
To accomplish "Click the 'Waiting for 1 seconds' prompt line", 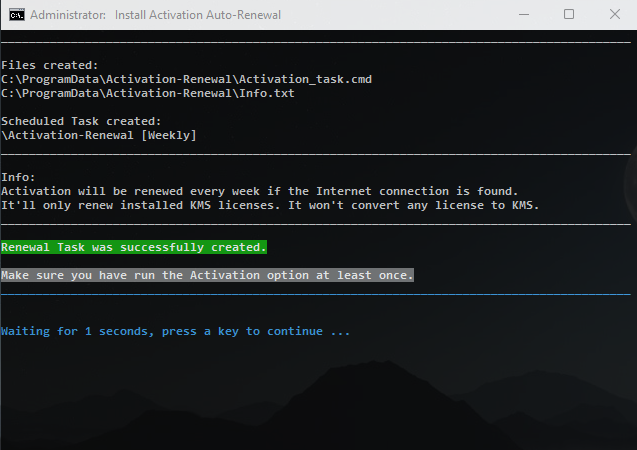I will [x=176, y=331].
